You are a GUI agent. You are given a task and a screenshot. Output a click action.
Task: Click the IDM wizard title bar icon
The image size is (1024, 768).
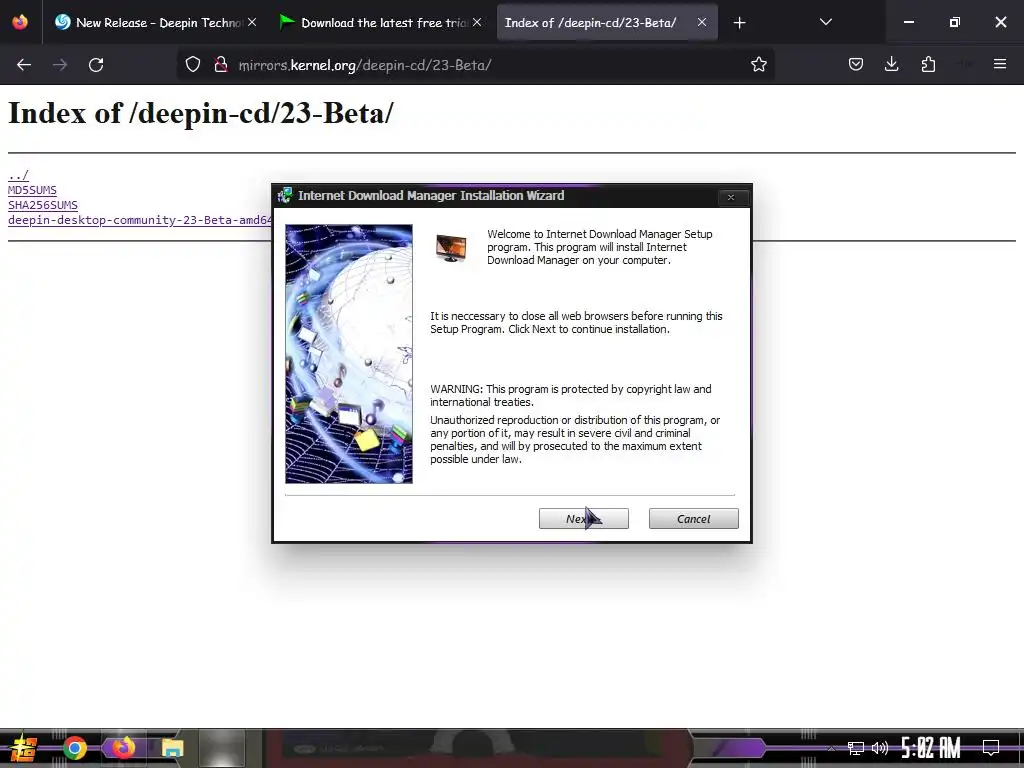pyautogui.click(x=285, y=195)
